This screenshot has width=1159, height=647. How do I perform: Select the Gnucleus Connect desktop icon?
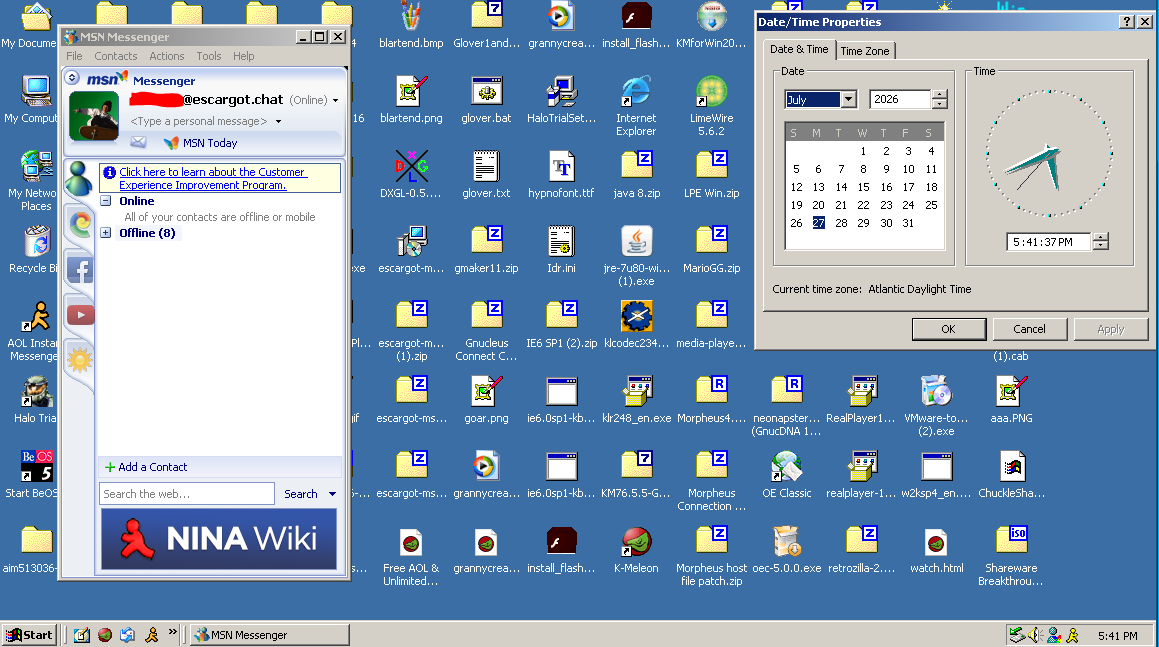tap(486, 331)
